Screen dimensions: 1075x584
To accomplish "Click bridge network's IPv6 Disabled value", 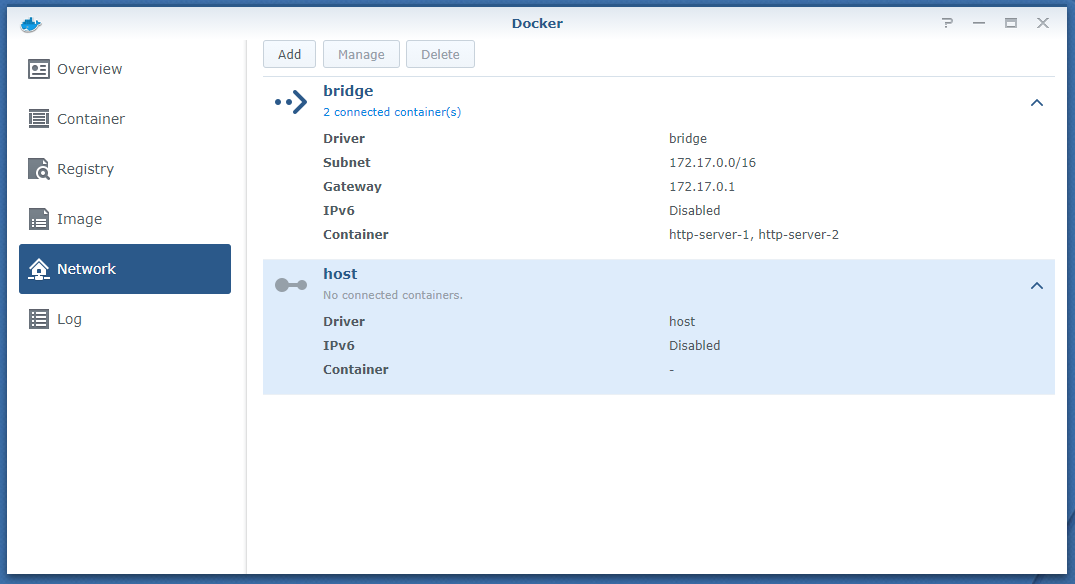I will point(694,210).
